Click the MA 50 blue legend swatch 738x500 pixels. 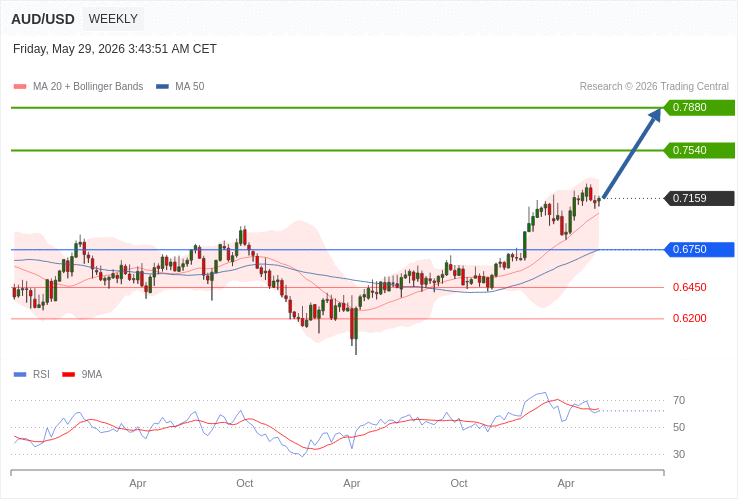(162, 87)
